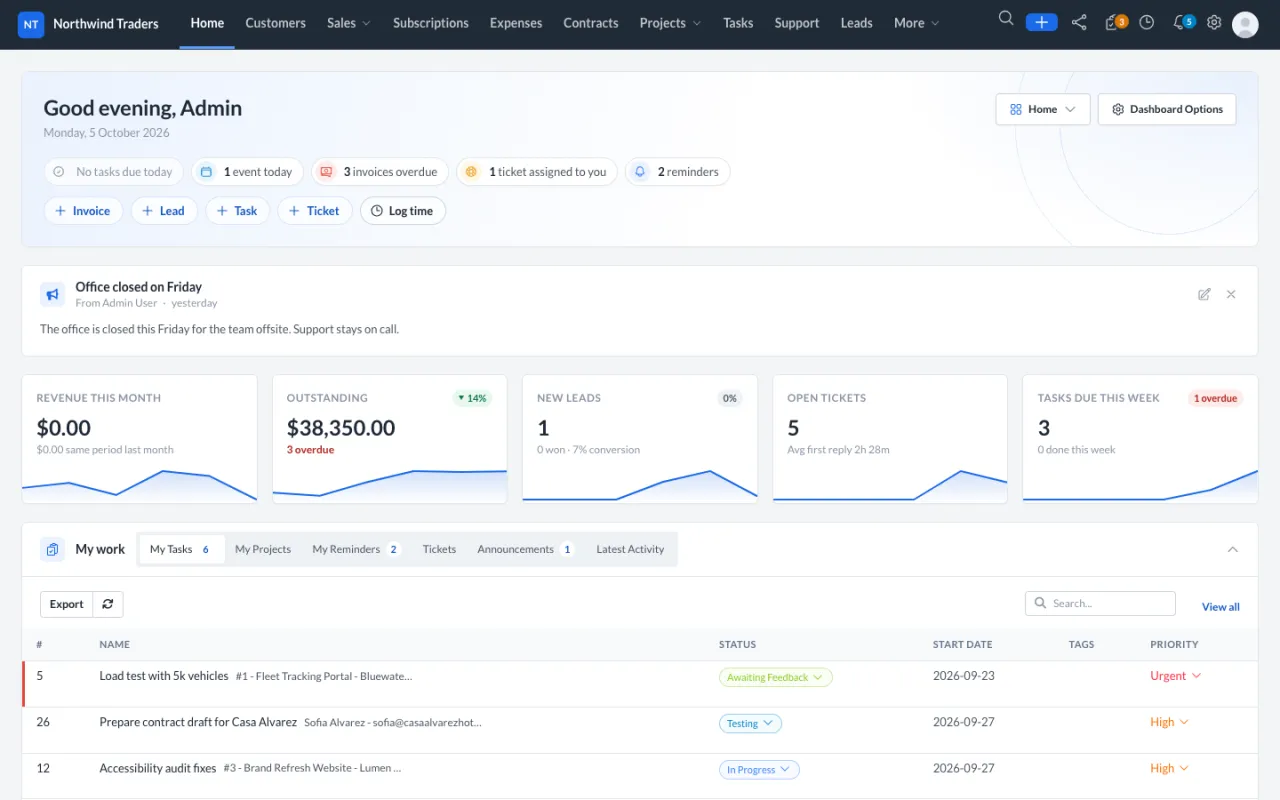Open task Load test with 5k vehicles
The height and width of the screenshot is (800, 1280).
pyautogui.click(x=164, y=676)
